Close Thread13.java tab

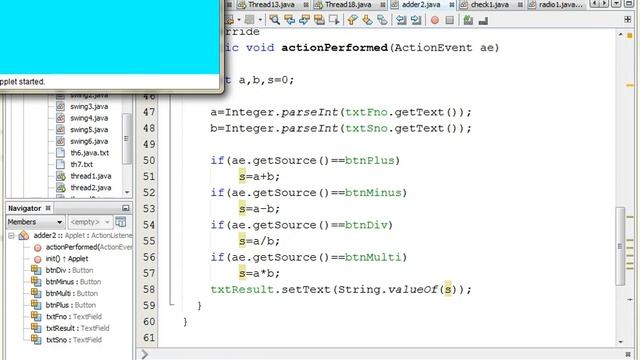point(306,4)
